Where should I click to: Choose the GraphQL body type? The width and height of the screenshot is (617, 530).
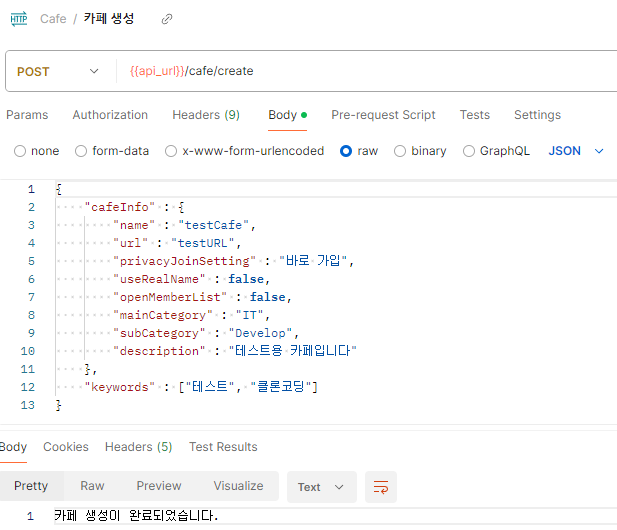point(469,151)
